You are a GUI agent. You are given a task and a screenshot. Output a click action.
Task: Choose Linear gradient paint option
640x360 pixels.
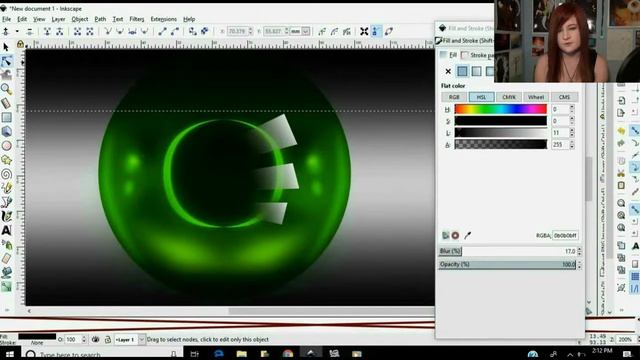click(476, 71)
